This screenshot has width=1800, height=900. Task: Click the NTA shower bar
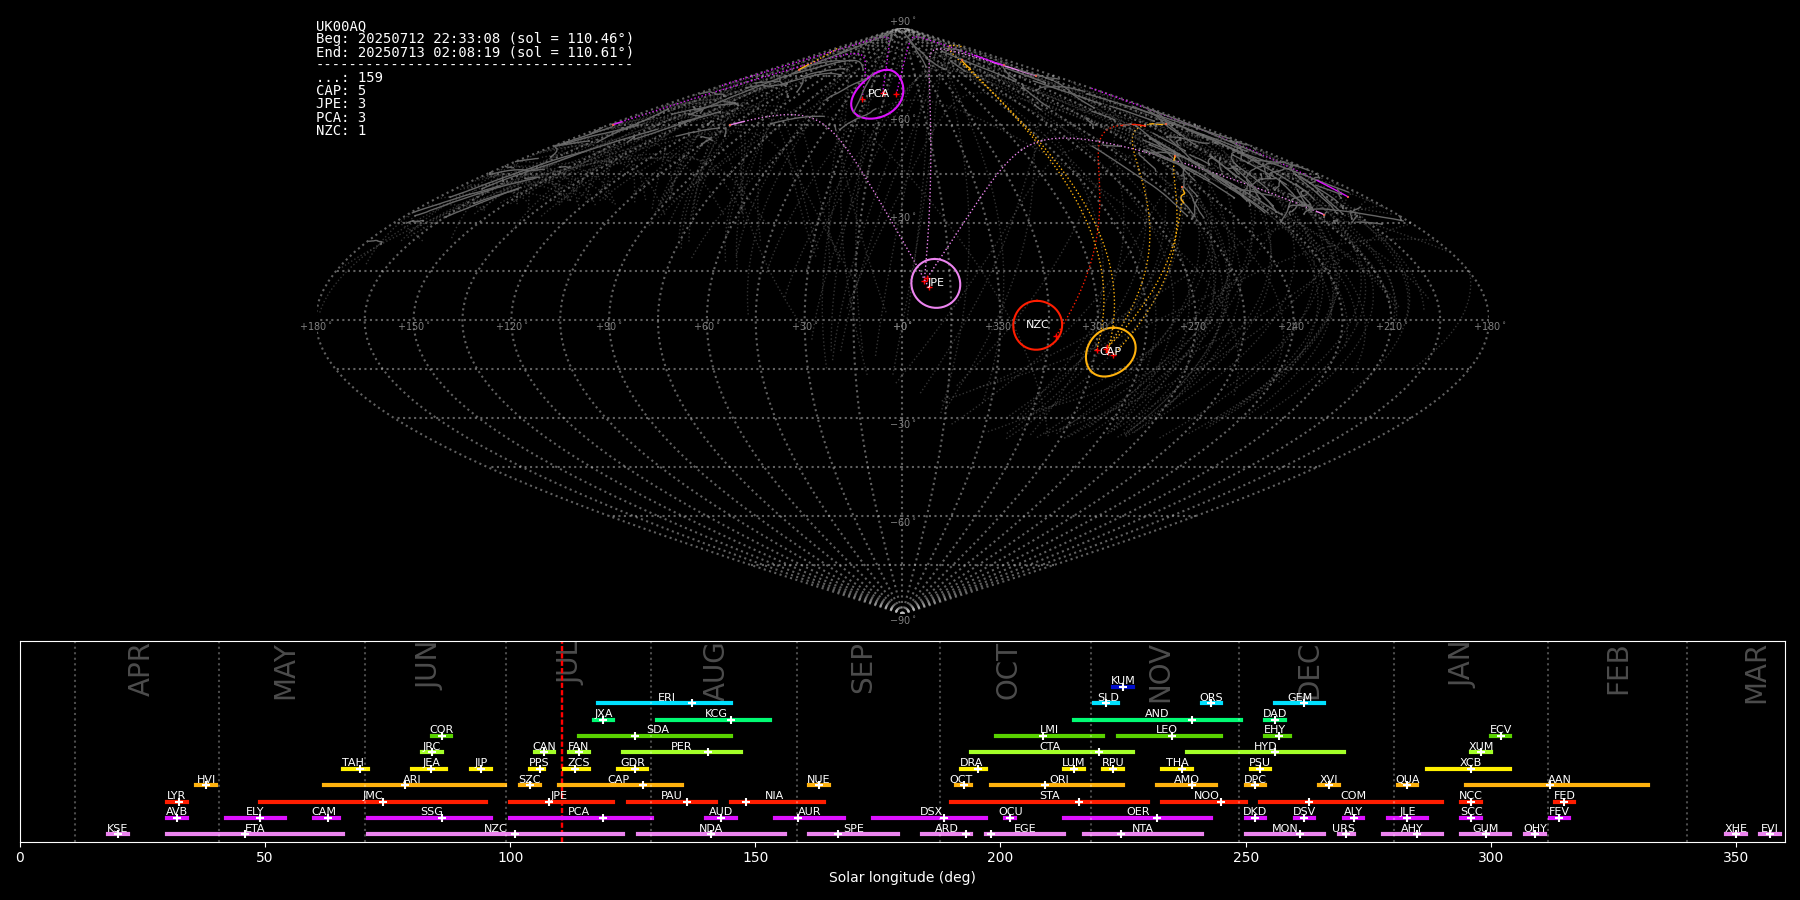click(x=1142, y=834)
